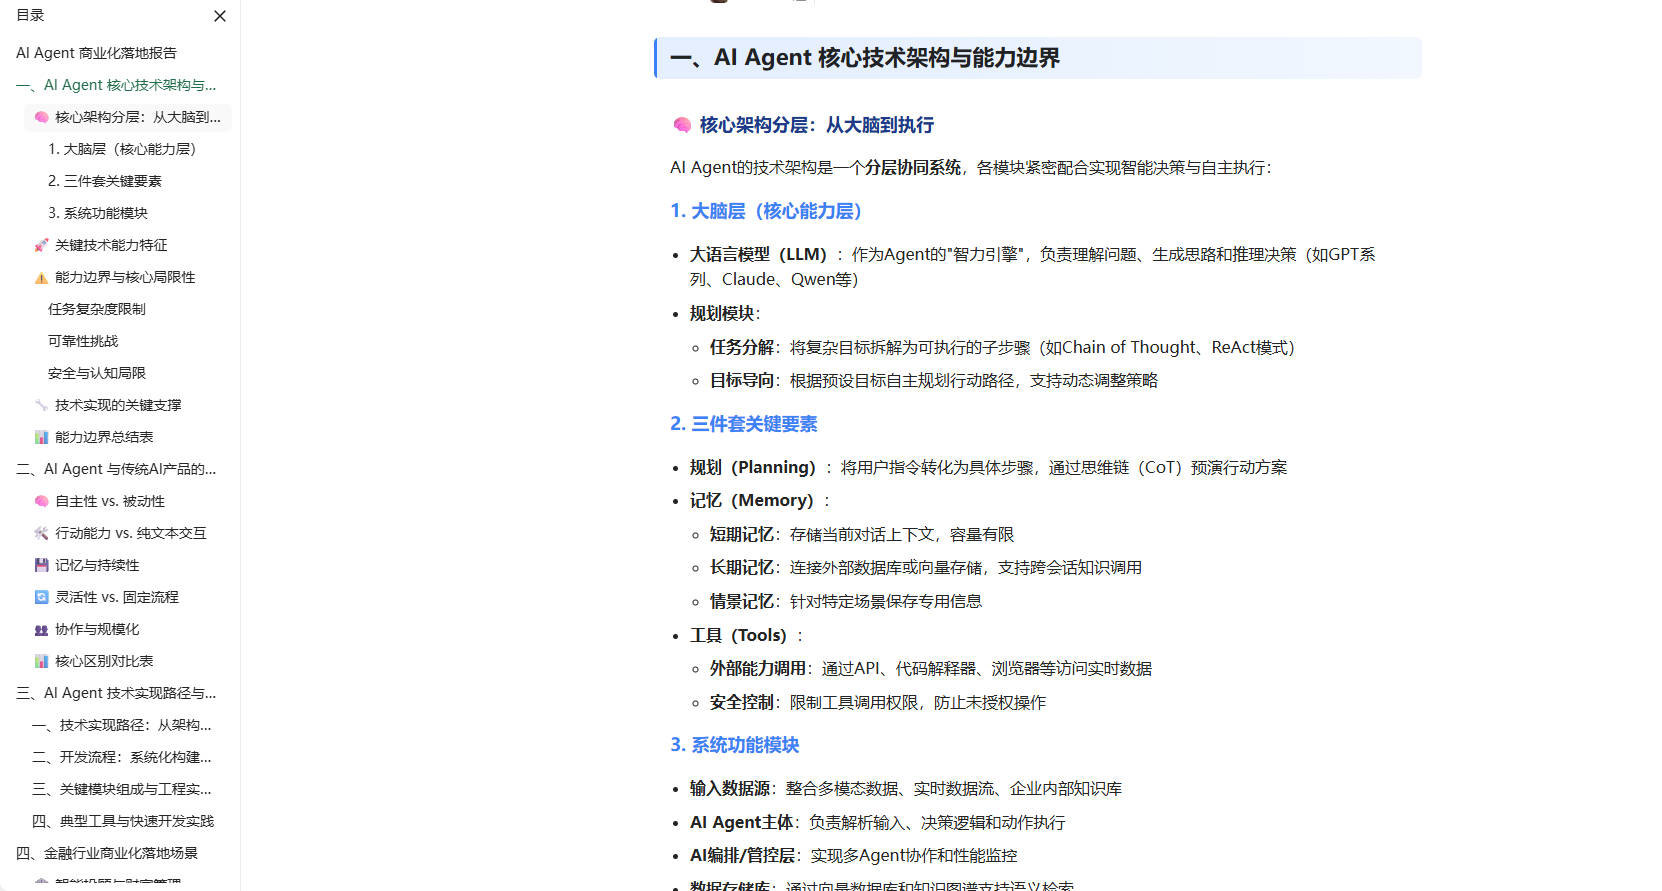Click the bold text 输入数据源
Image resolution: width=1662 pixels, height=891 pixels.
click(x=730, y=788)
